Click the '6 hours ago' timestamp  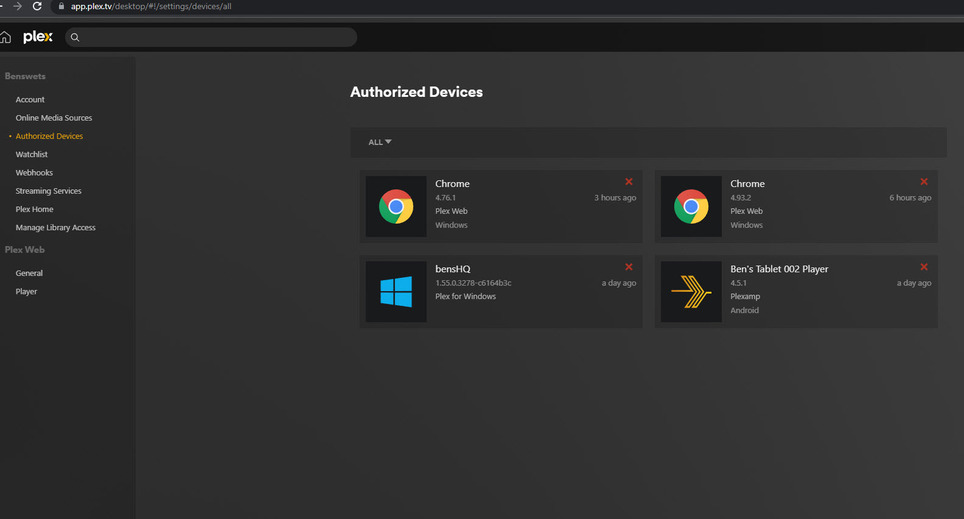click(910, 198)
